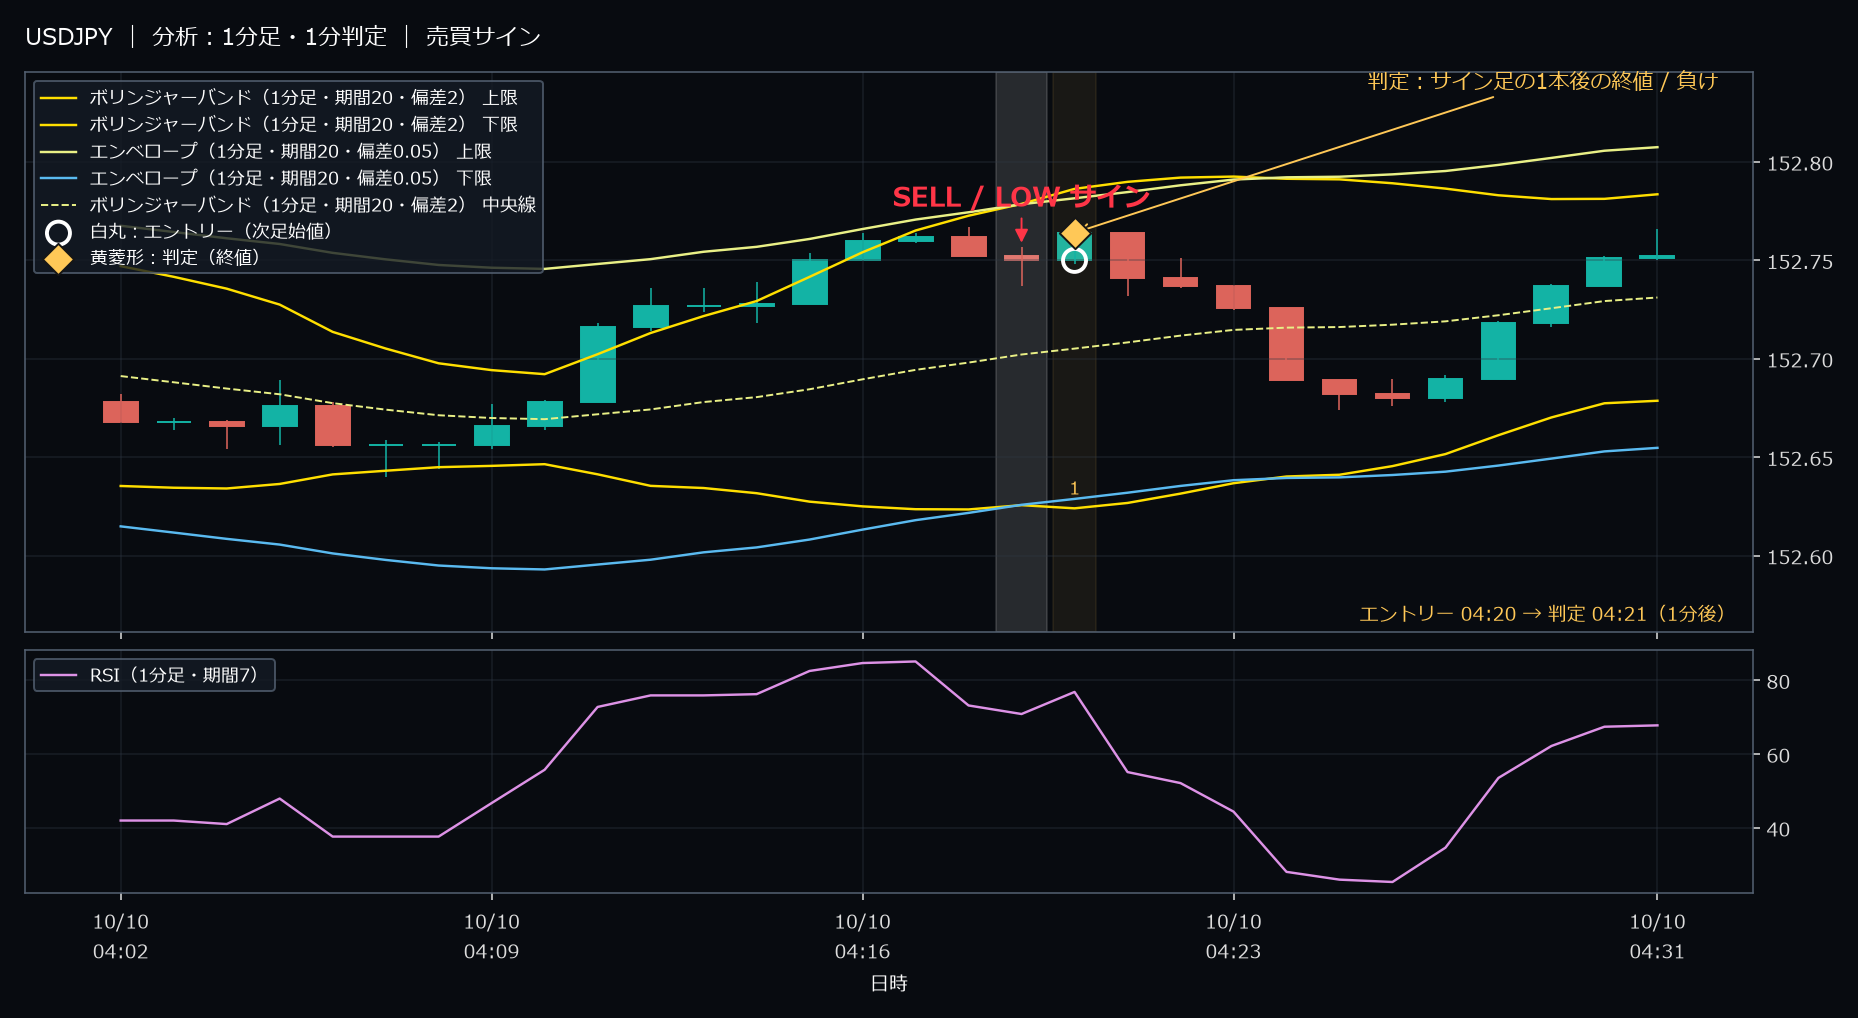Click the 152.70 price axis label
This screenshot has width=1858, height=1018.
[1800, 360]
